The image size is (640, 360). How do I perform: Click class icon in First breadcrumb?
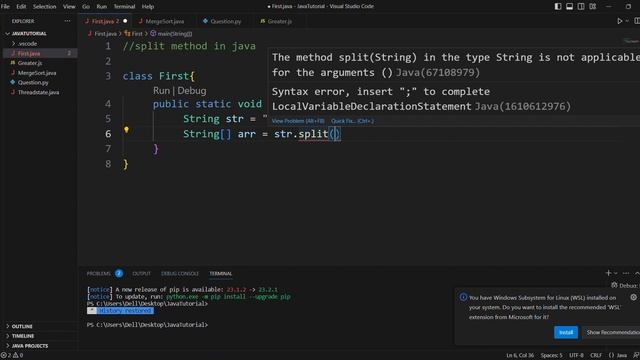coord(127,33)
